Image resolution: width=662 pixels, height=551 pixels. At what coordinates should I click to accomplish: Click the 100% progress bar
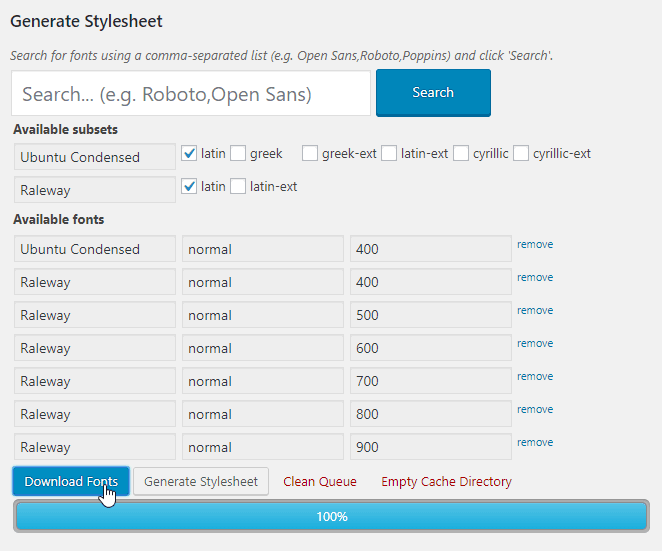pyautogui.click(x=331, y=517)
